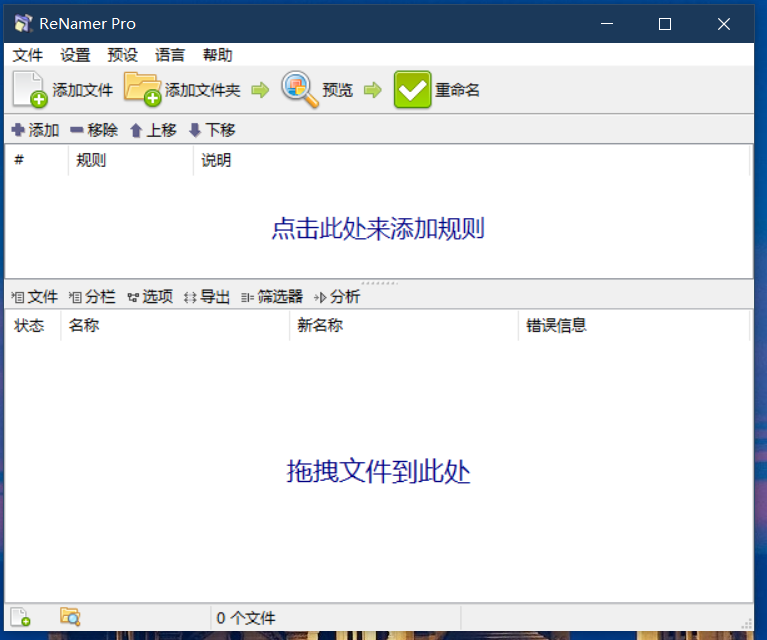Click the Add Folders (添加文件夹) icon
The image size is (767, 640).
[142, 89]
